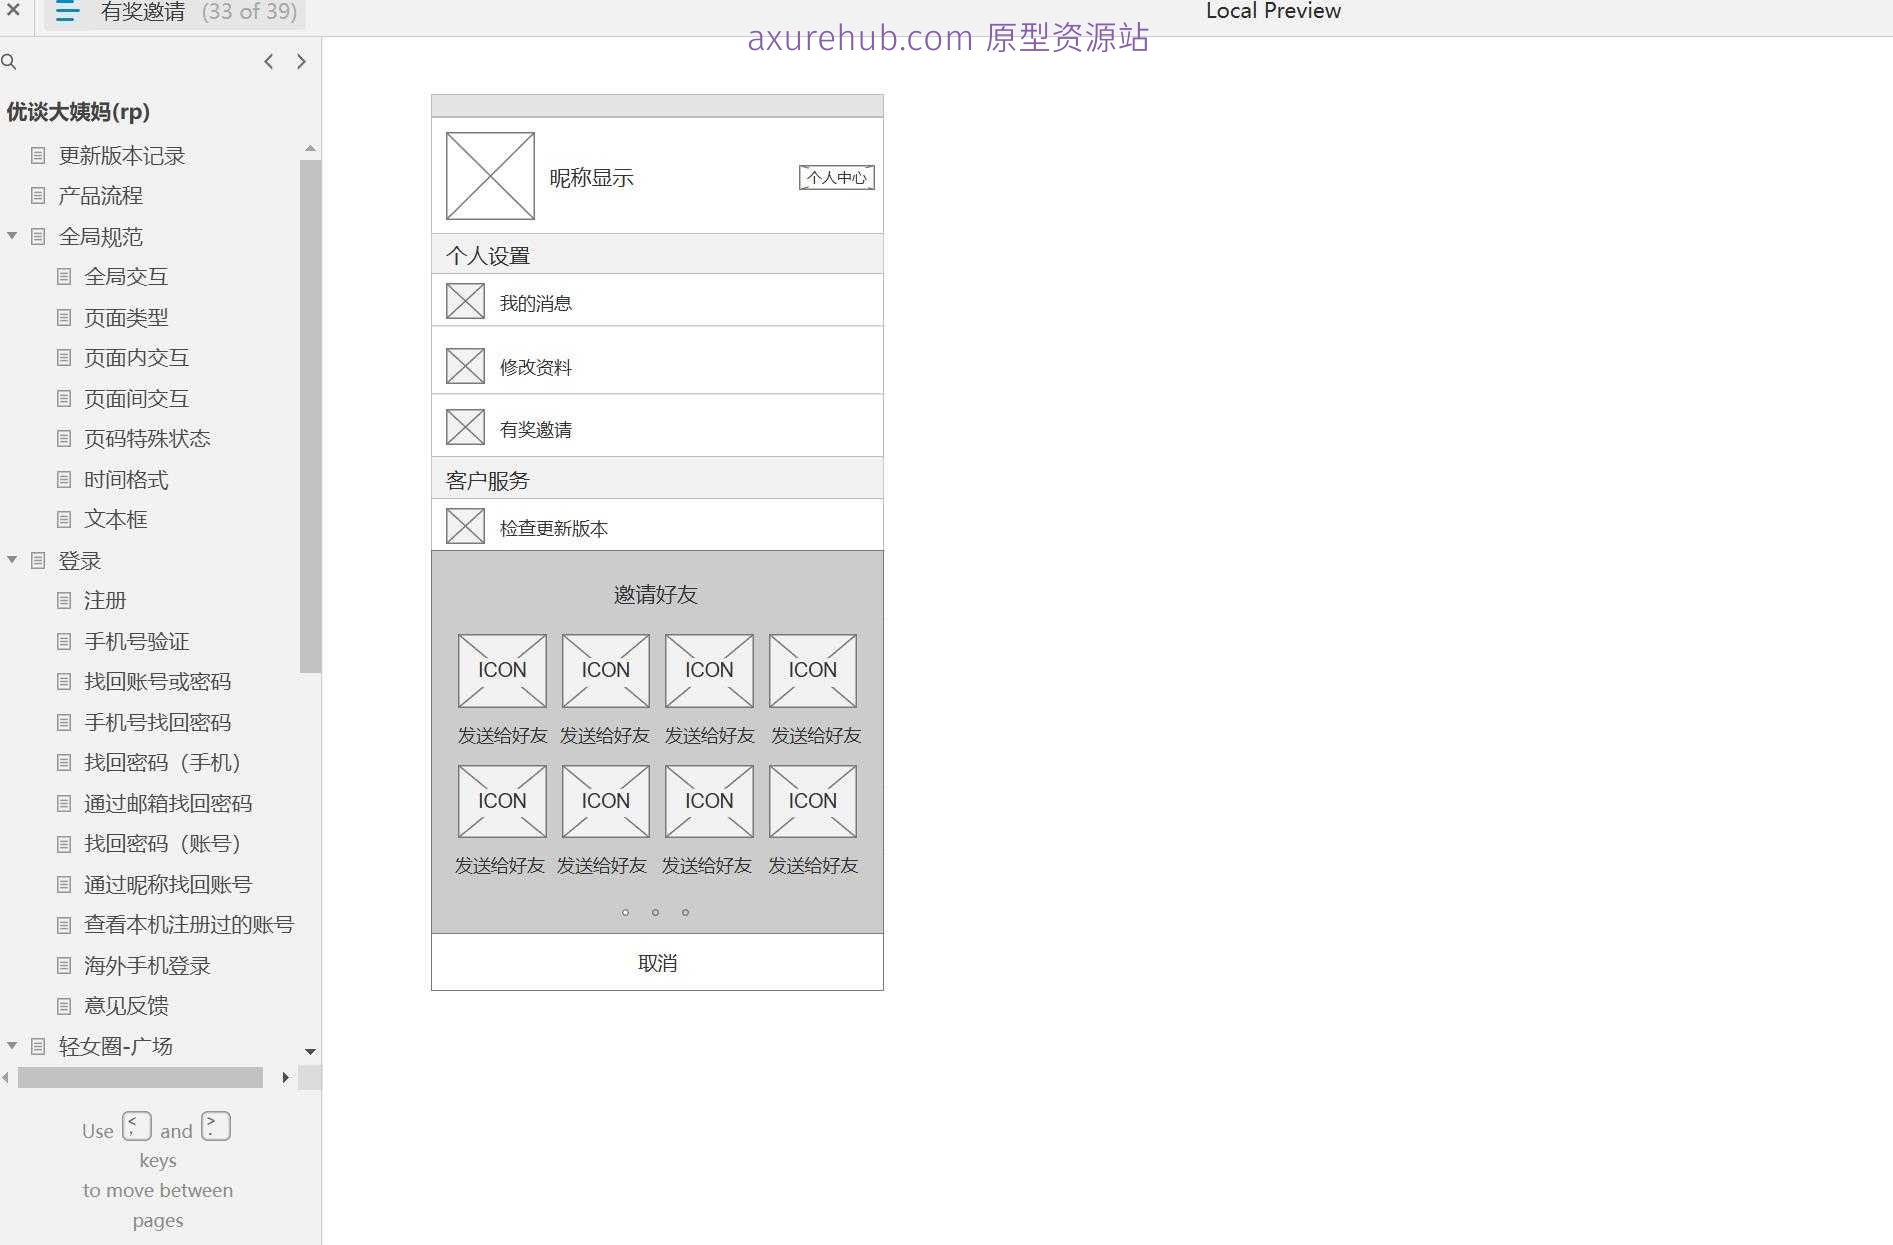Open the 页码特殊状态 page

147,439
